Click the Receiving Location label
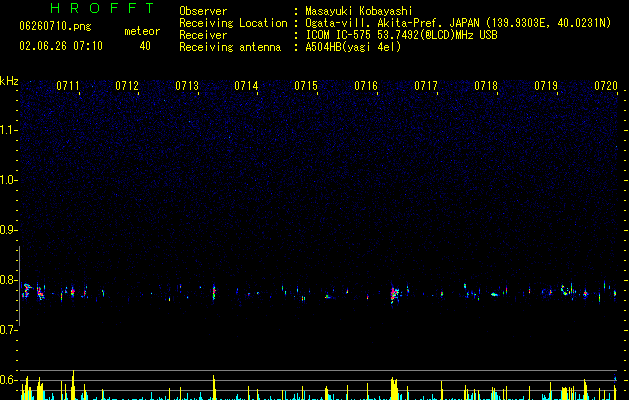Viewport: 629px width, 400px height. (x=233, y=23)
